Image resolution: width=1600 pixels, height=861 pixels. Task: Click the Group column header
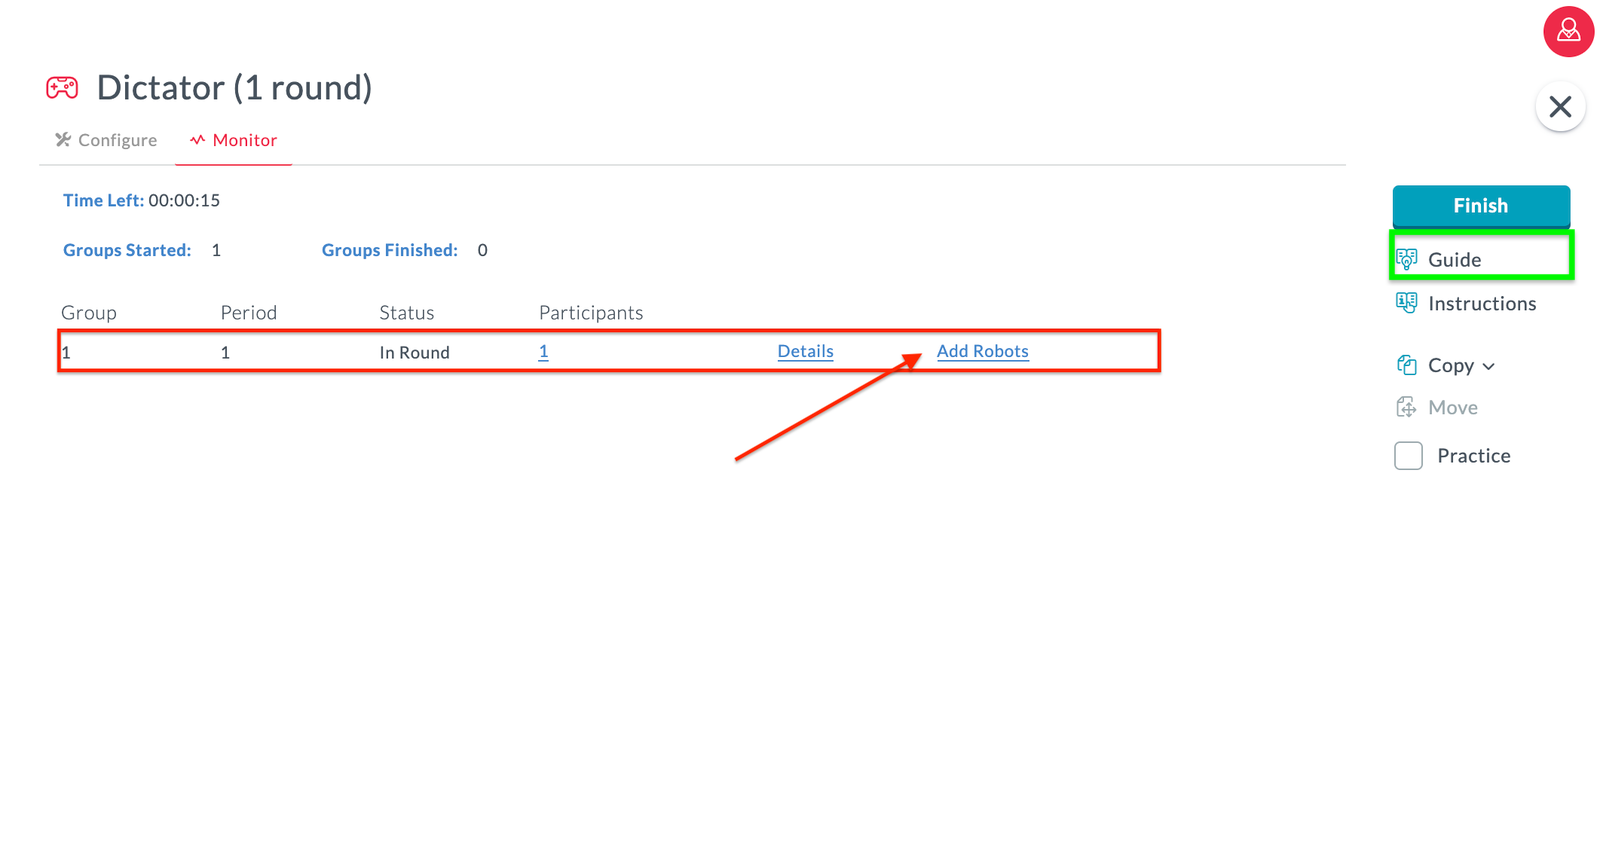(89, 313)
